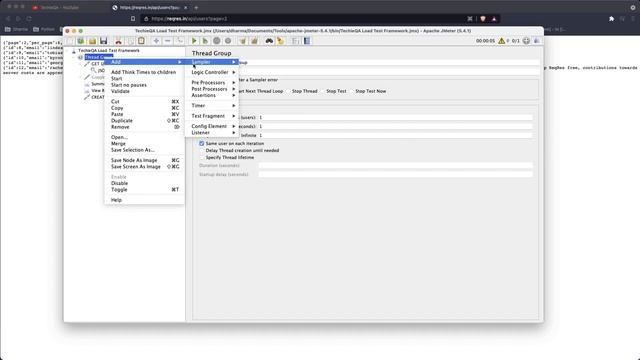Click Start no pauses toolbar icon

(x=205, y=41)
